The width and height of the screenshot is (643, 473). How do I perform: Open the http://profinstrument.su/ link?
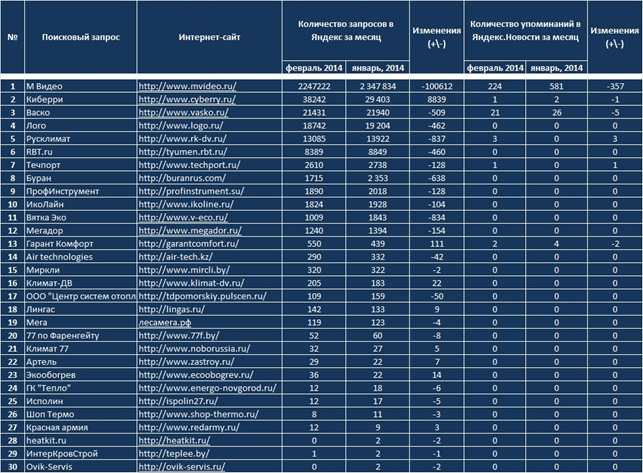[x=192, y=191]
